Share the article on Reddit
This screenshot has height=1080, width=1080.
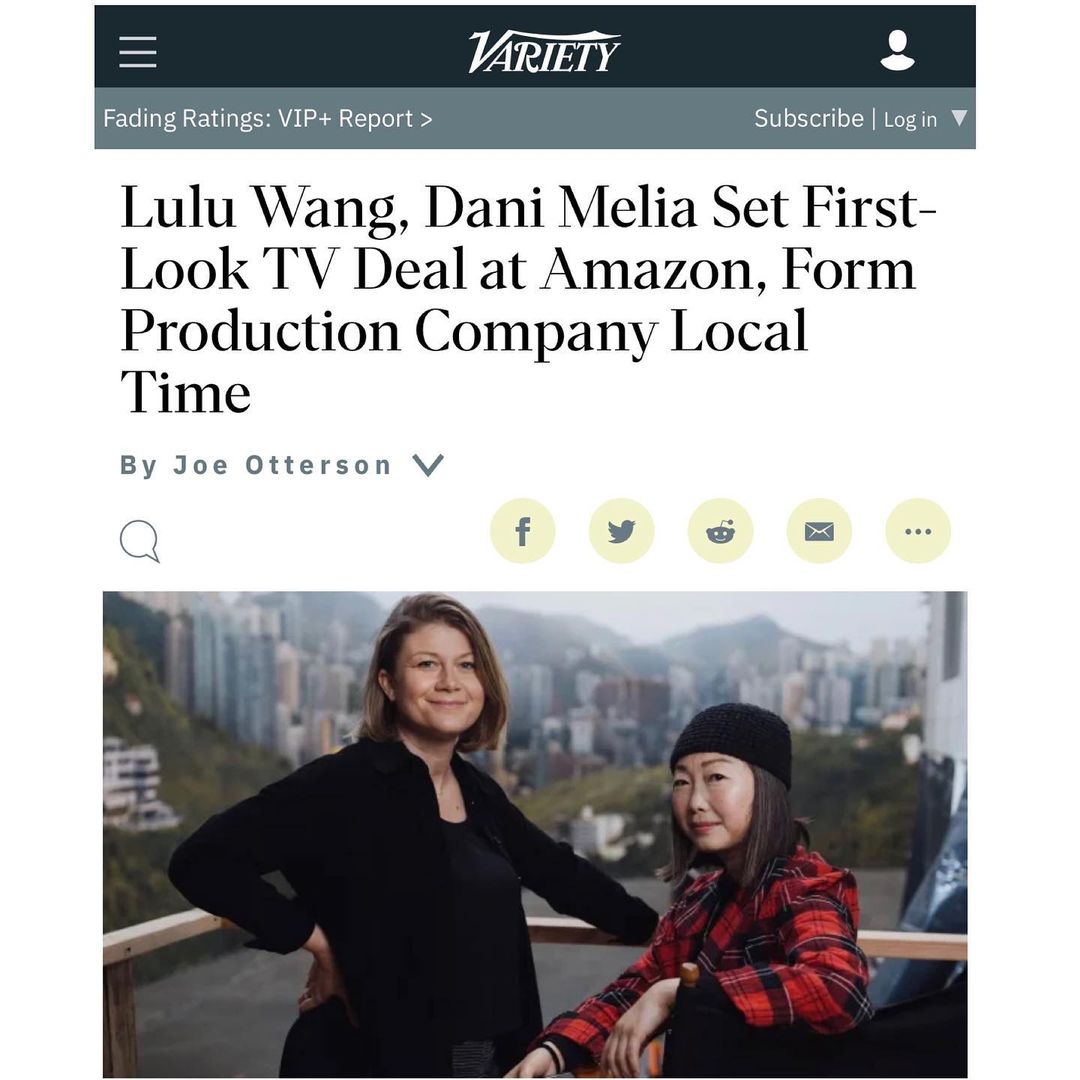(x=720, y=531)
